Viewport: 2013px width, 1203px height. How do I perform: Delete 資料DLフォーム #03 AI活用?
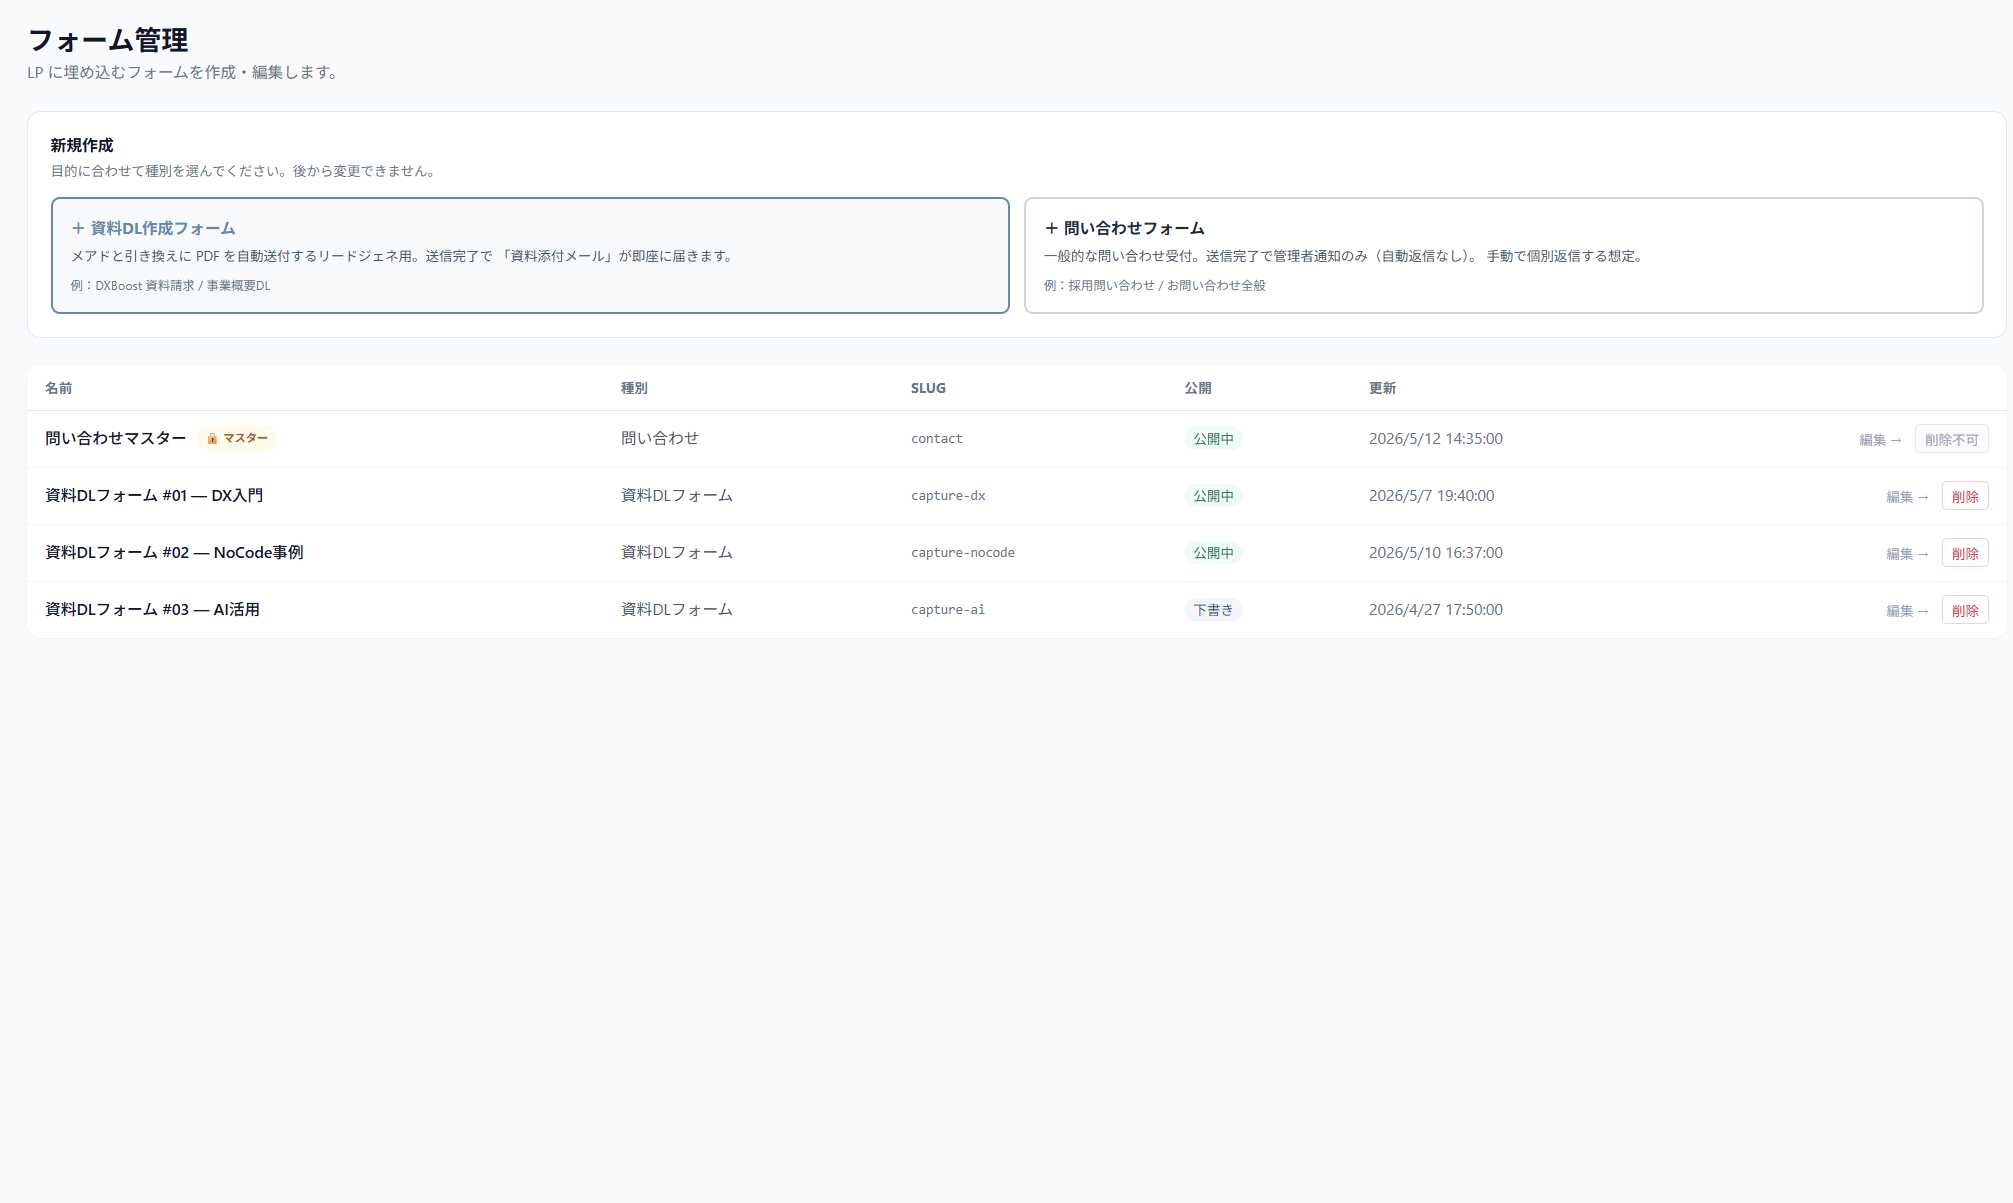click(1965, 610)
